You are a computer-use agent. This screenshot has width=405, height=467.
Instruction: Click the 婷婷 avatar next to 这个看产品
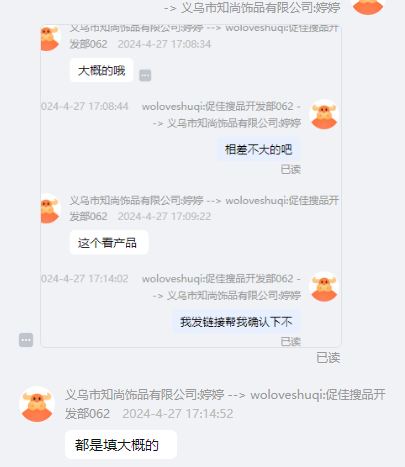[50, 208]
